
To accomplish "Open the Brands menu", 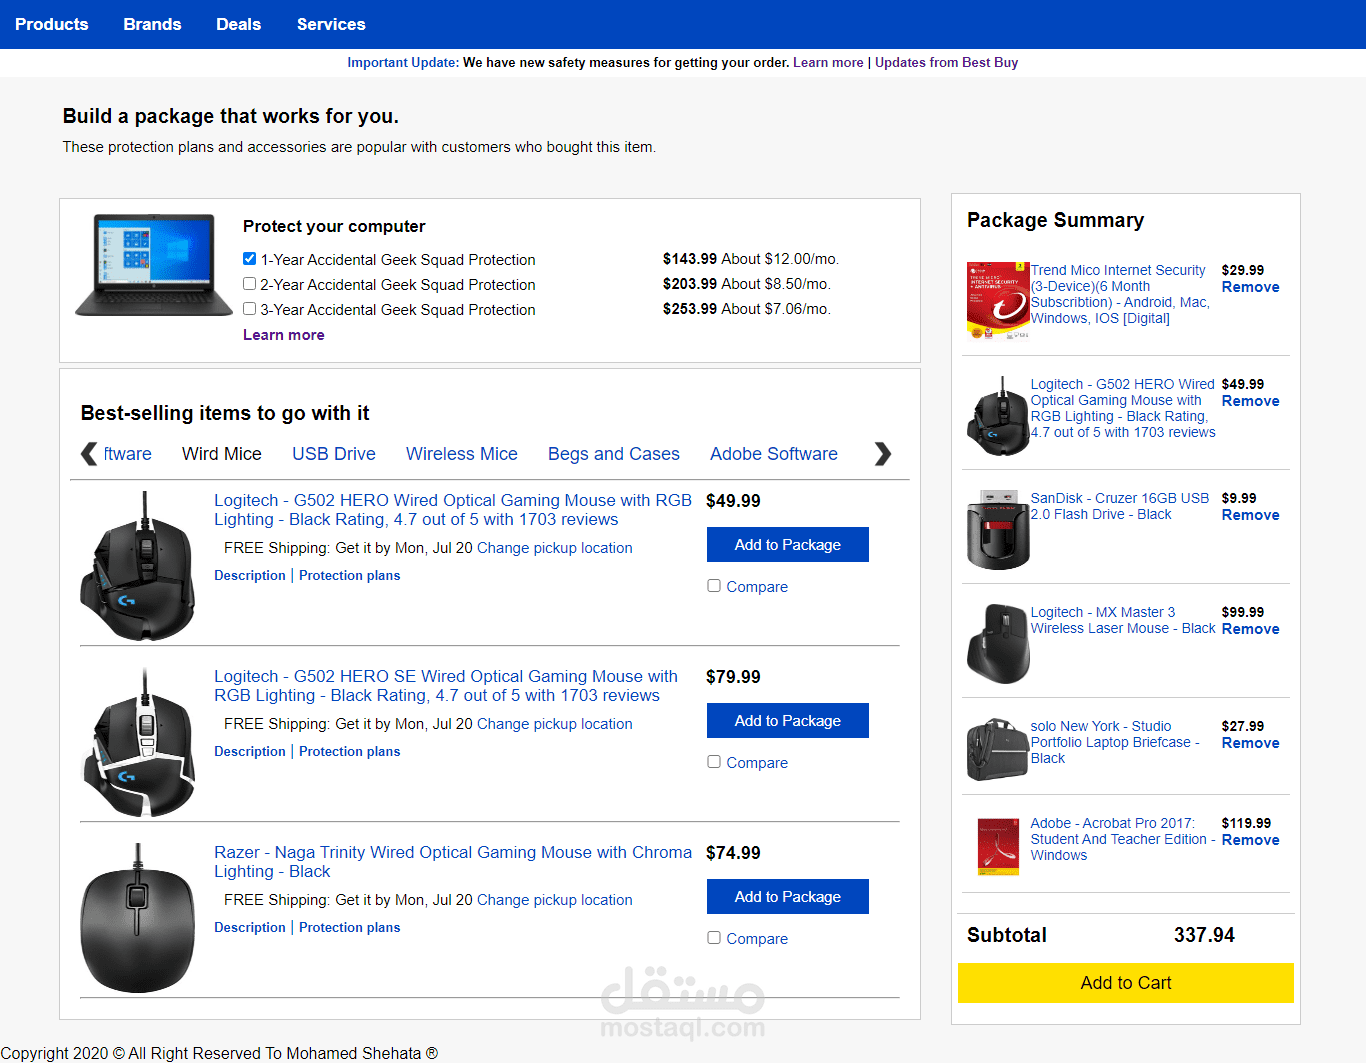I will (x=152, y=24).
